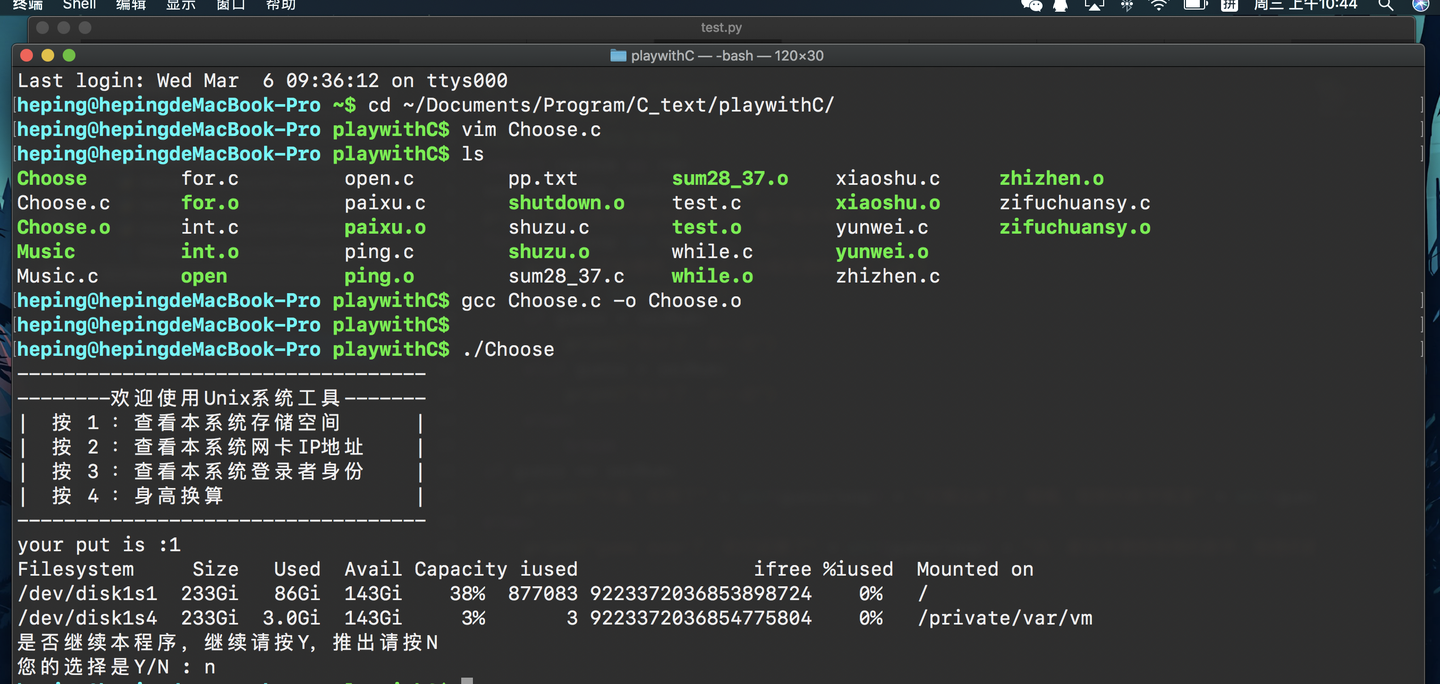Click green file 'zifuchuansy.o'

1075,228
